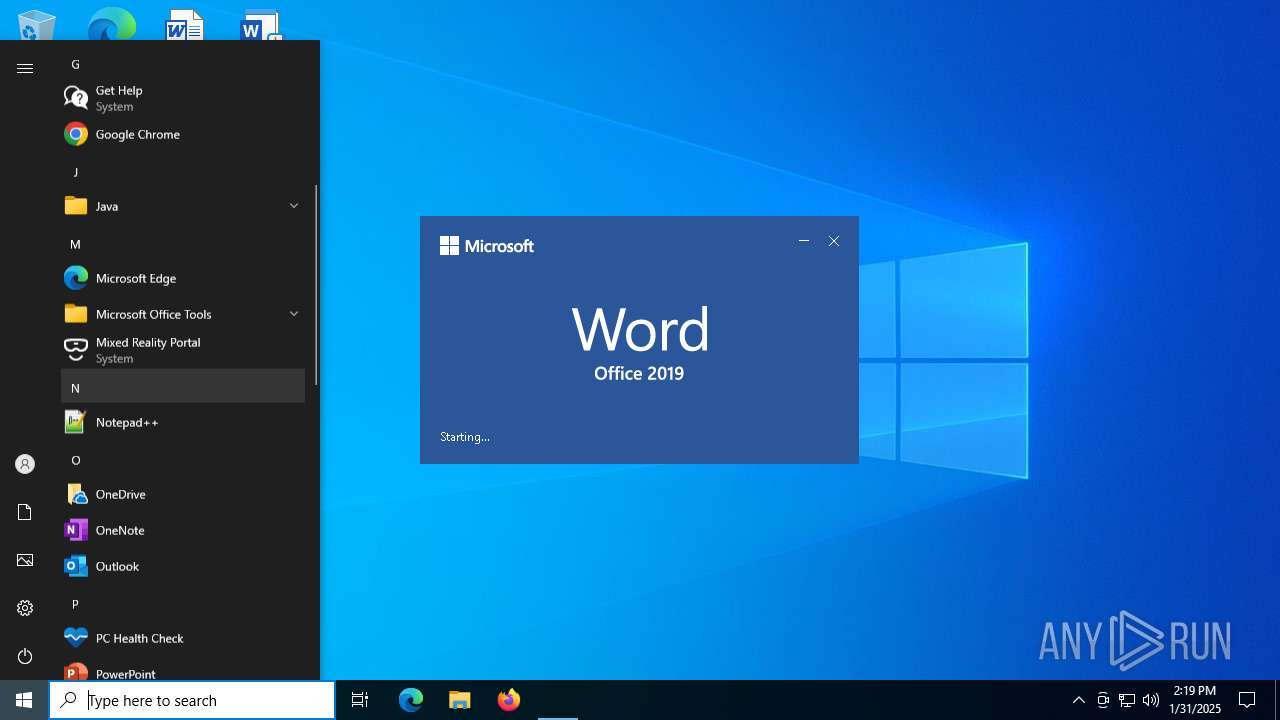Click the G letter section header
Viewport: 1280px width, 720px height.
[183, 64]
